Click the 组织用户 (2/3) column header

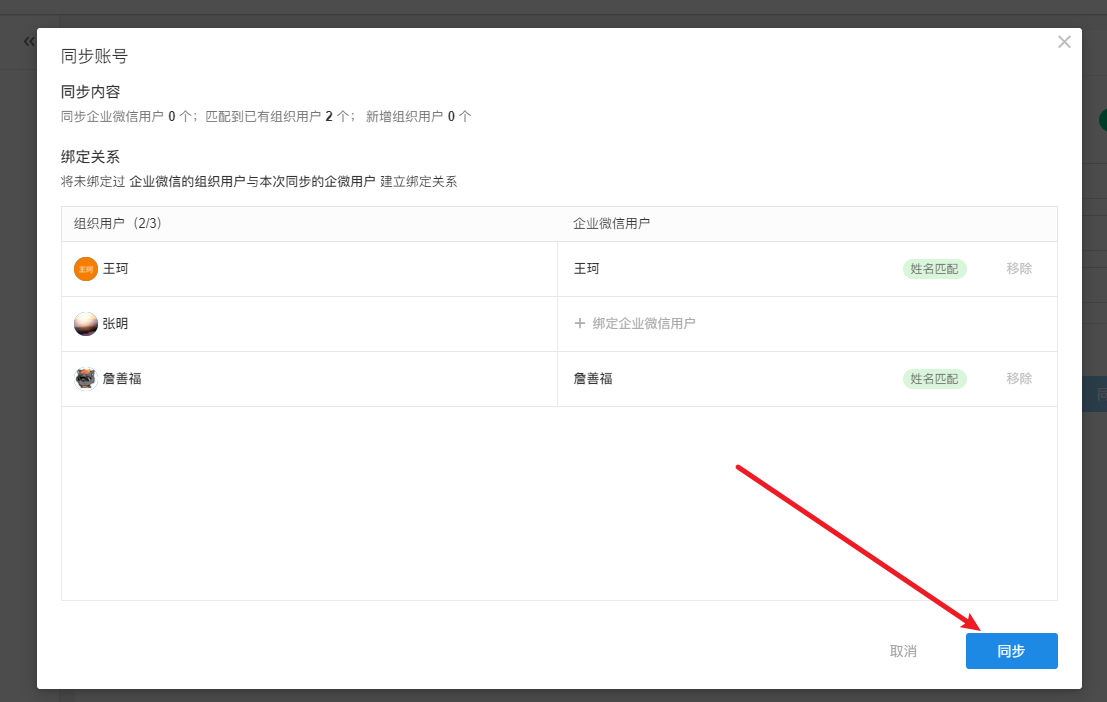[118, 224]
